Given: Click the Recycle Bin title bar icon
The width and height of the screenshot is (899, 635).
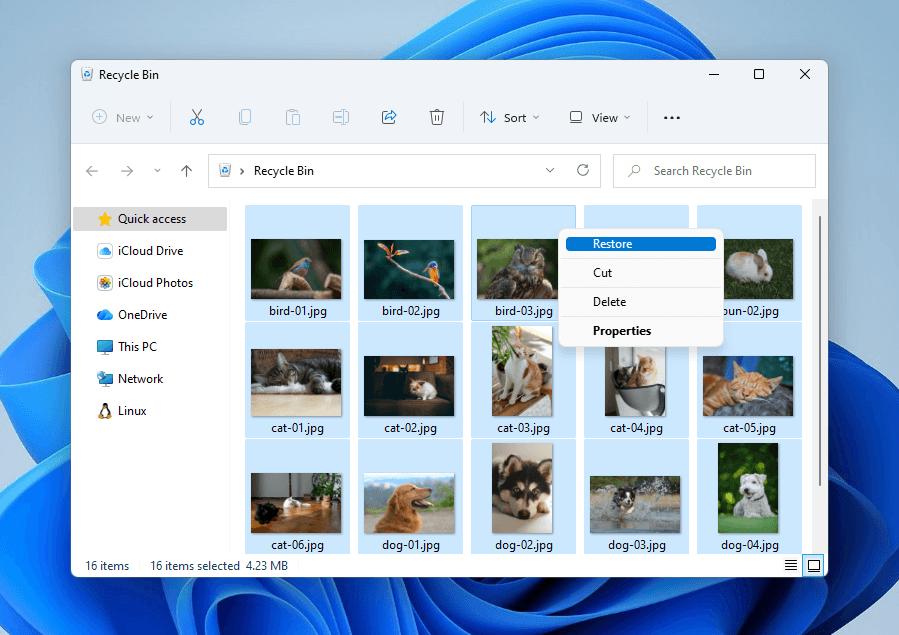Looking at the screenshot, I should point(87,75).
